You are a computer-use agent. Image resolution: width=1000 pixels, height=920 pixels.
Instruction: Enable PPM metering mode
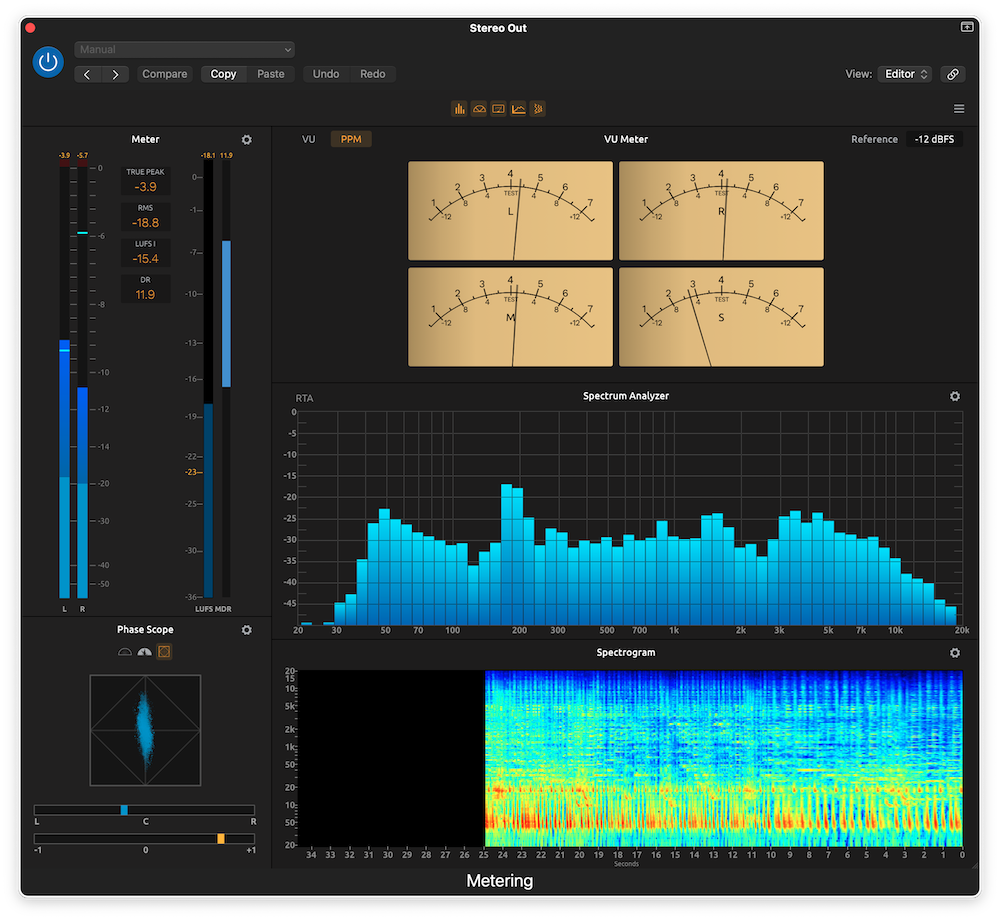[351, 139]
